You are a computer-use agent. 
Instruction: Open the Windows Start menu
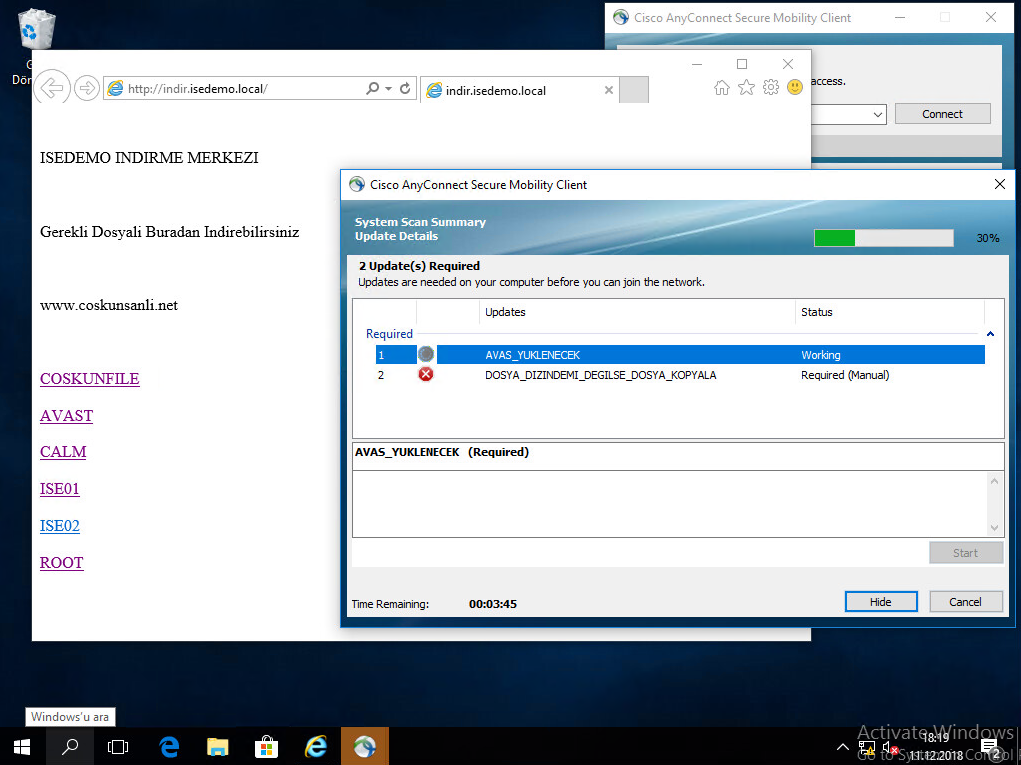point(21,746)
